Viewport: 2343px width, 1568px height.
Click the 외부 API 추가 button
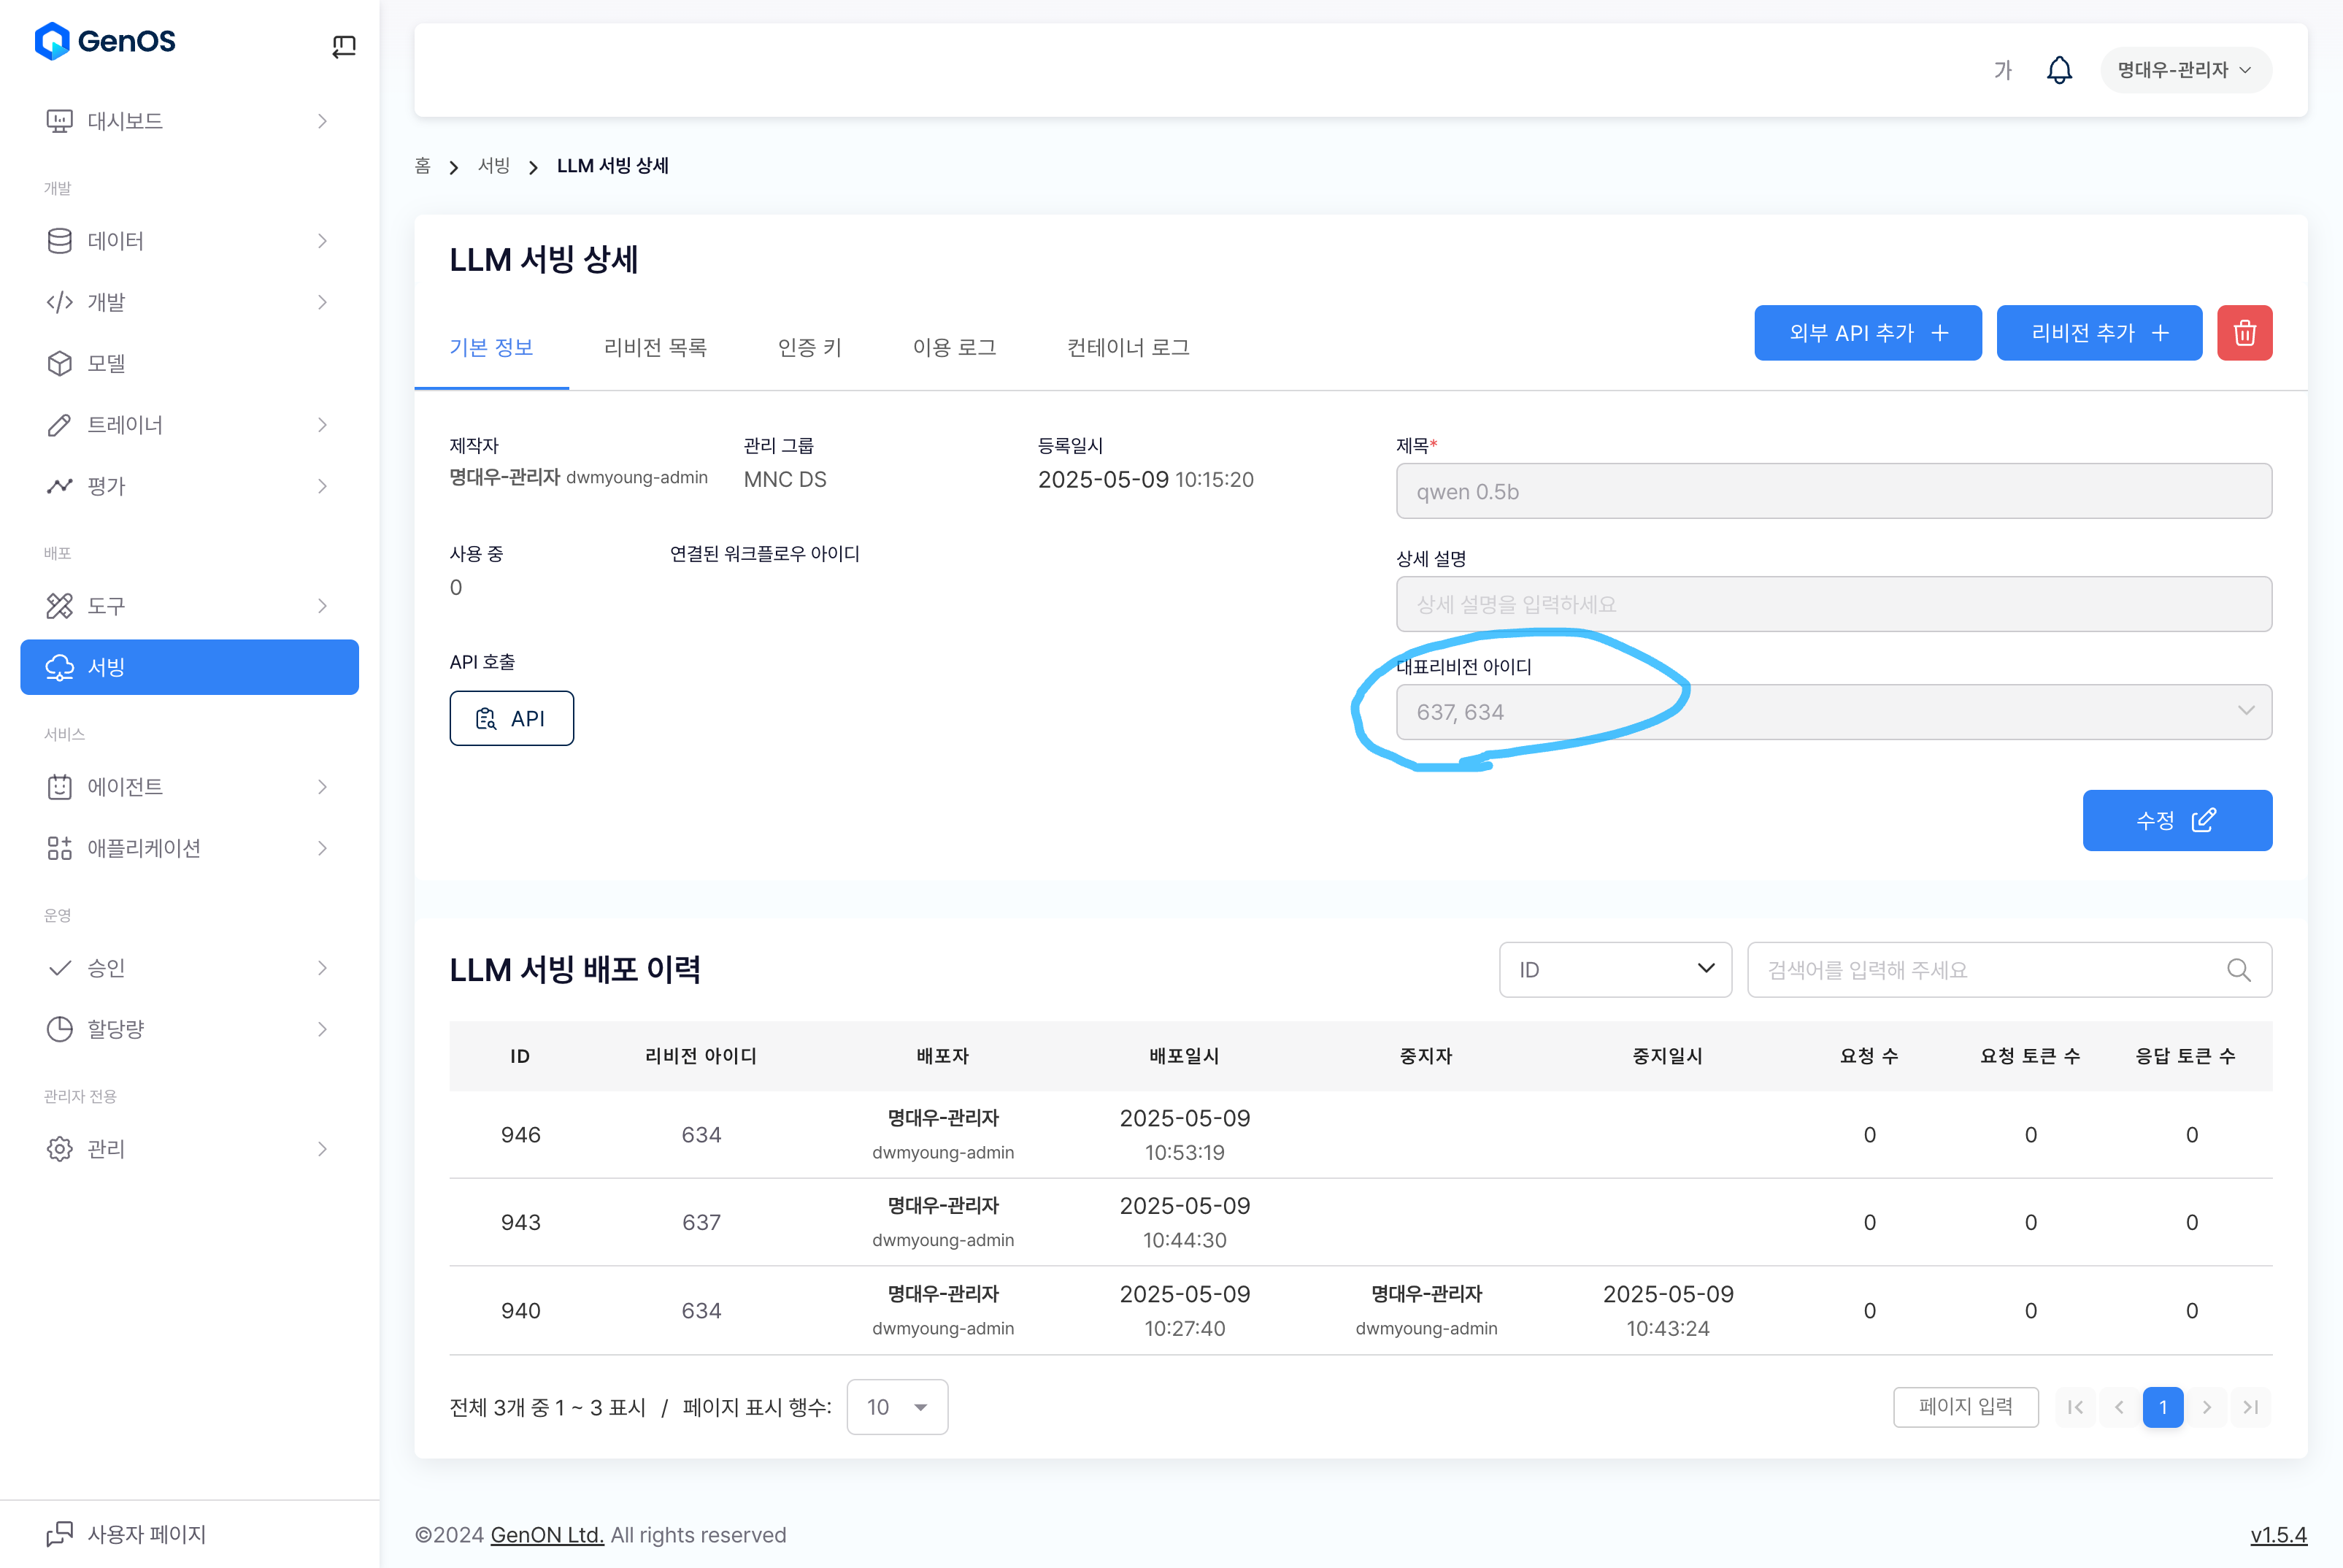pyautogui.click(x=1867, y=333)
